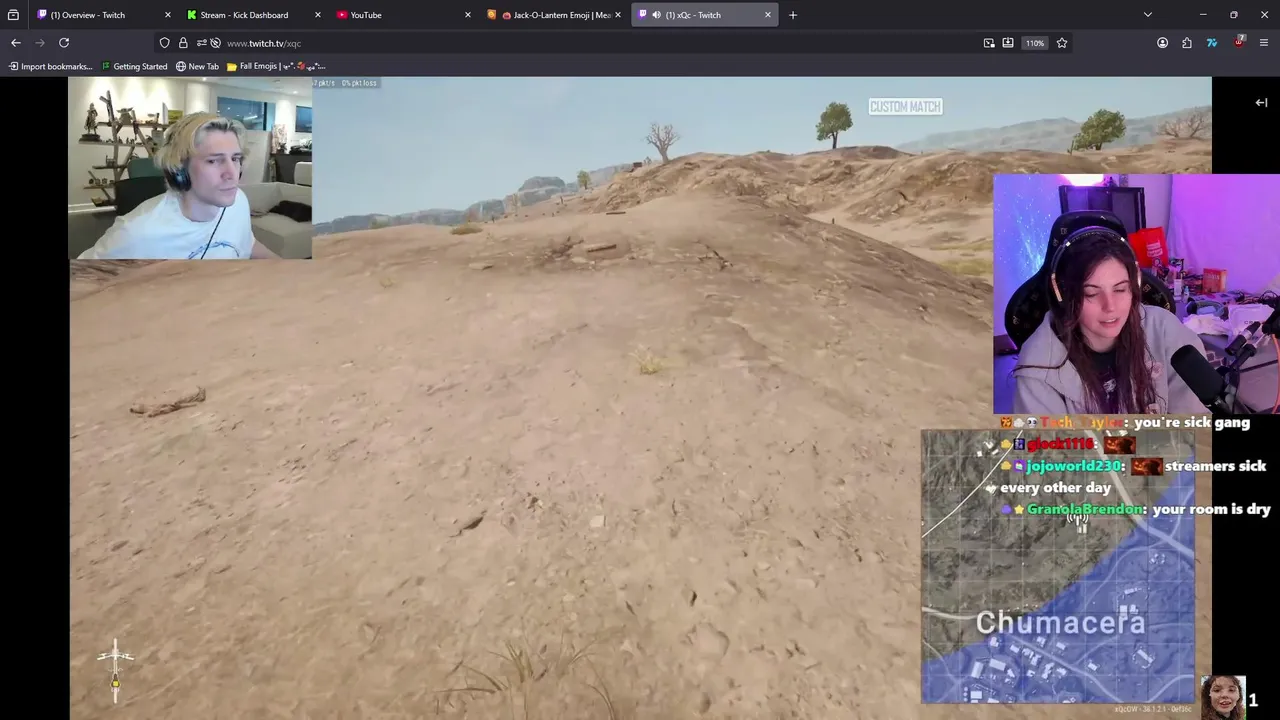Expand the Twitch chat panel arrow
The height and width of the screenshot is (720, 1280).
pos(1261,102)
